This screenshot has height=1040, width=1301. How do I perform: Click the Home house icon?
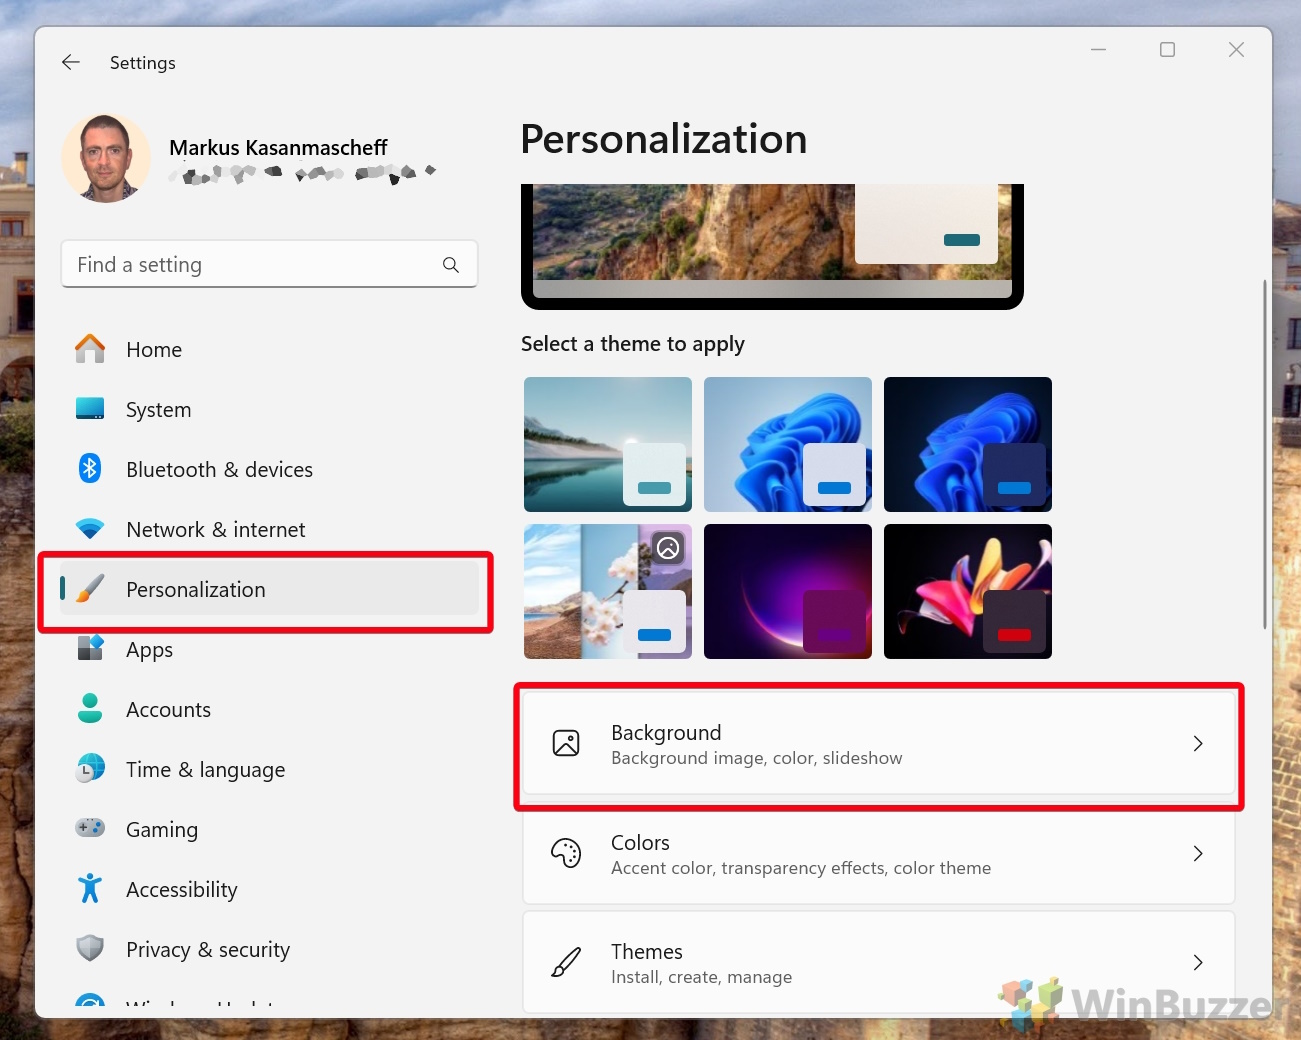click(x=90, y=349)
